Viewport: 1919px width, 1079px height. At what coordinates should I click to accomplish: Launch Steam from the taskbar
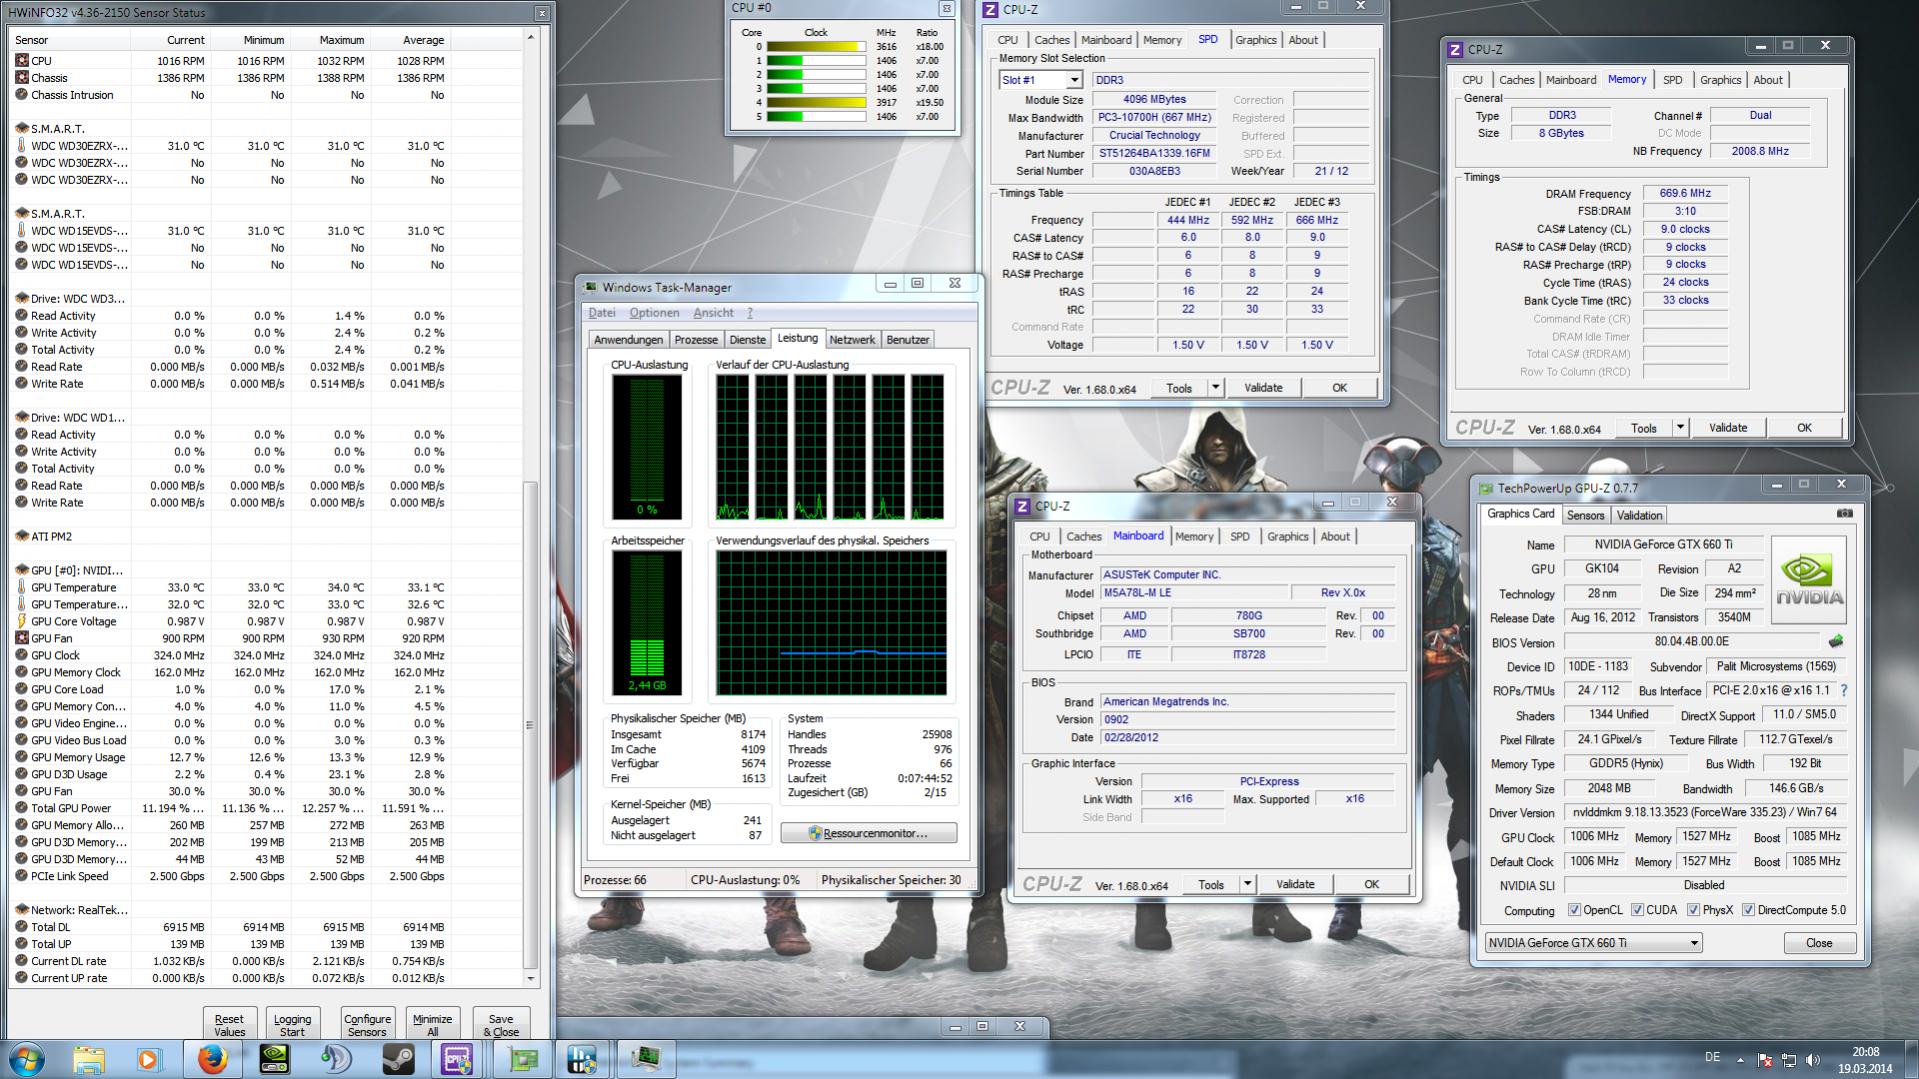(x=398, y=1059)
